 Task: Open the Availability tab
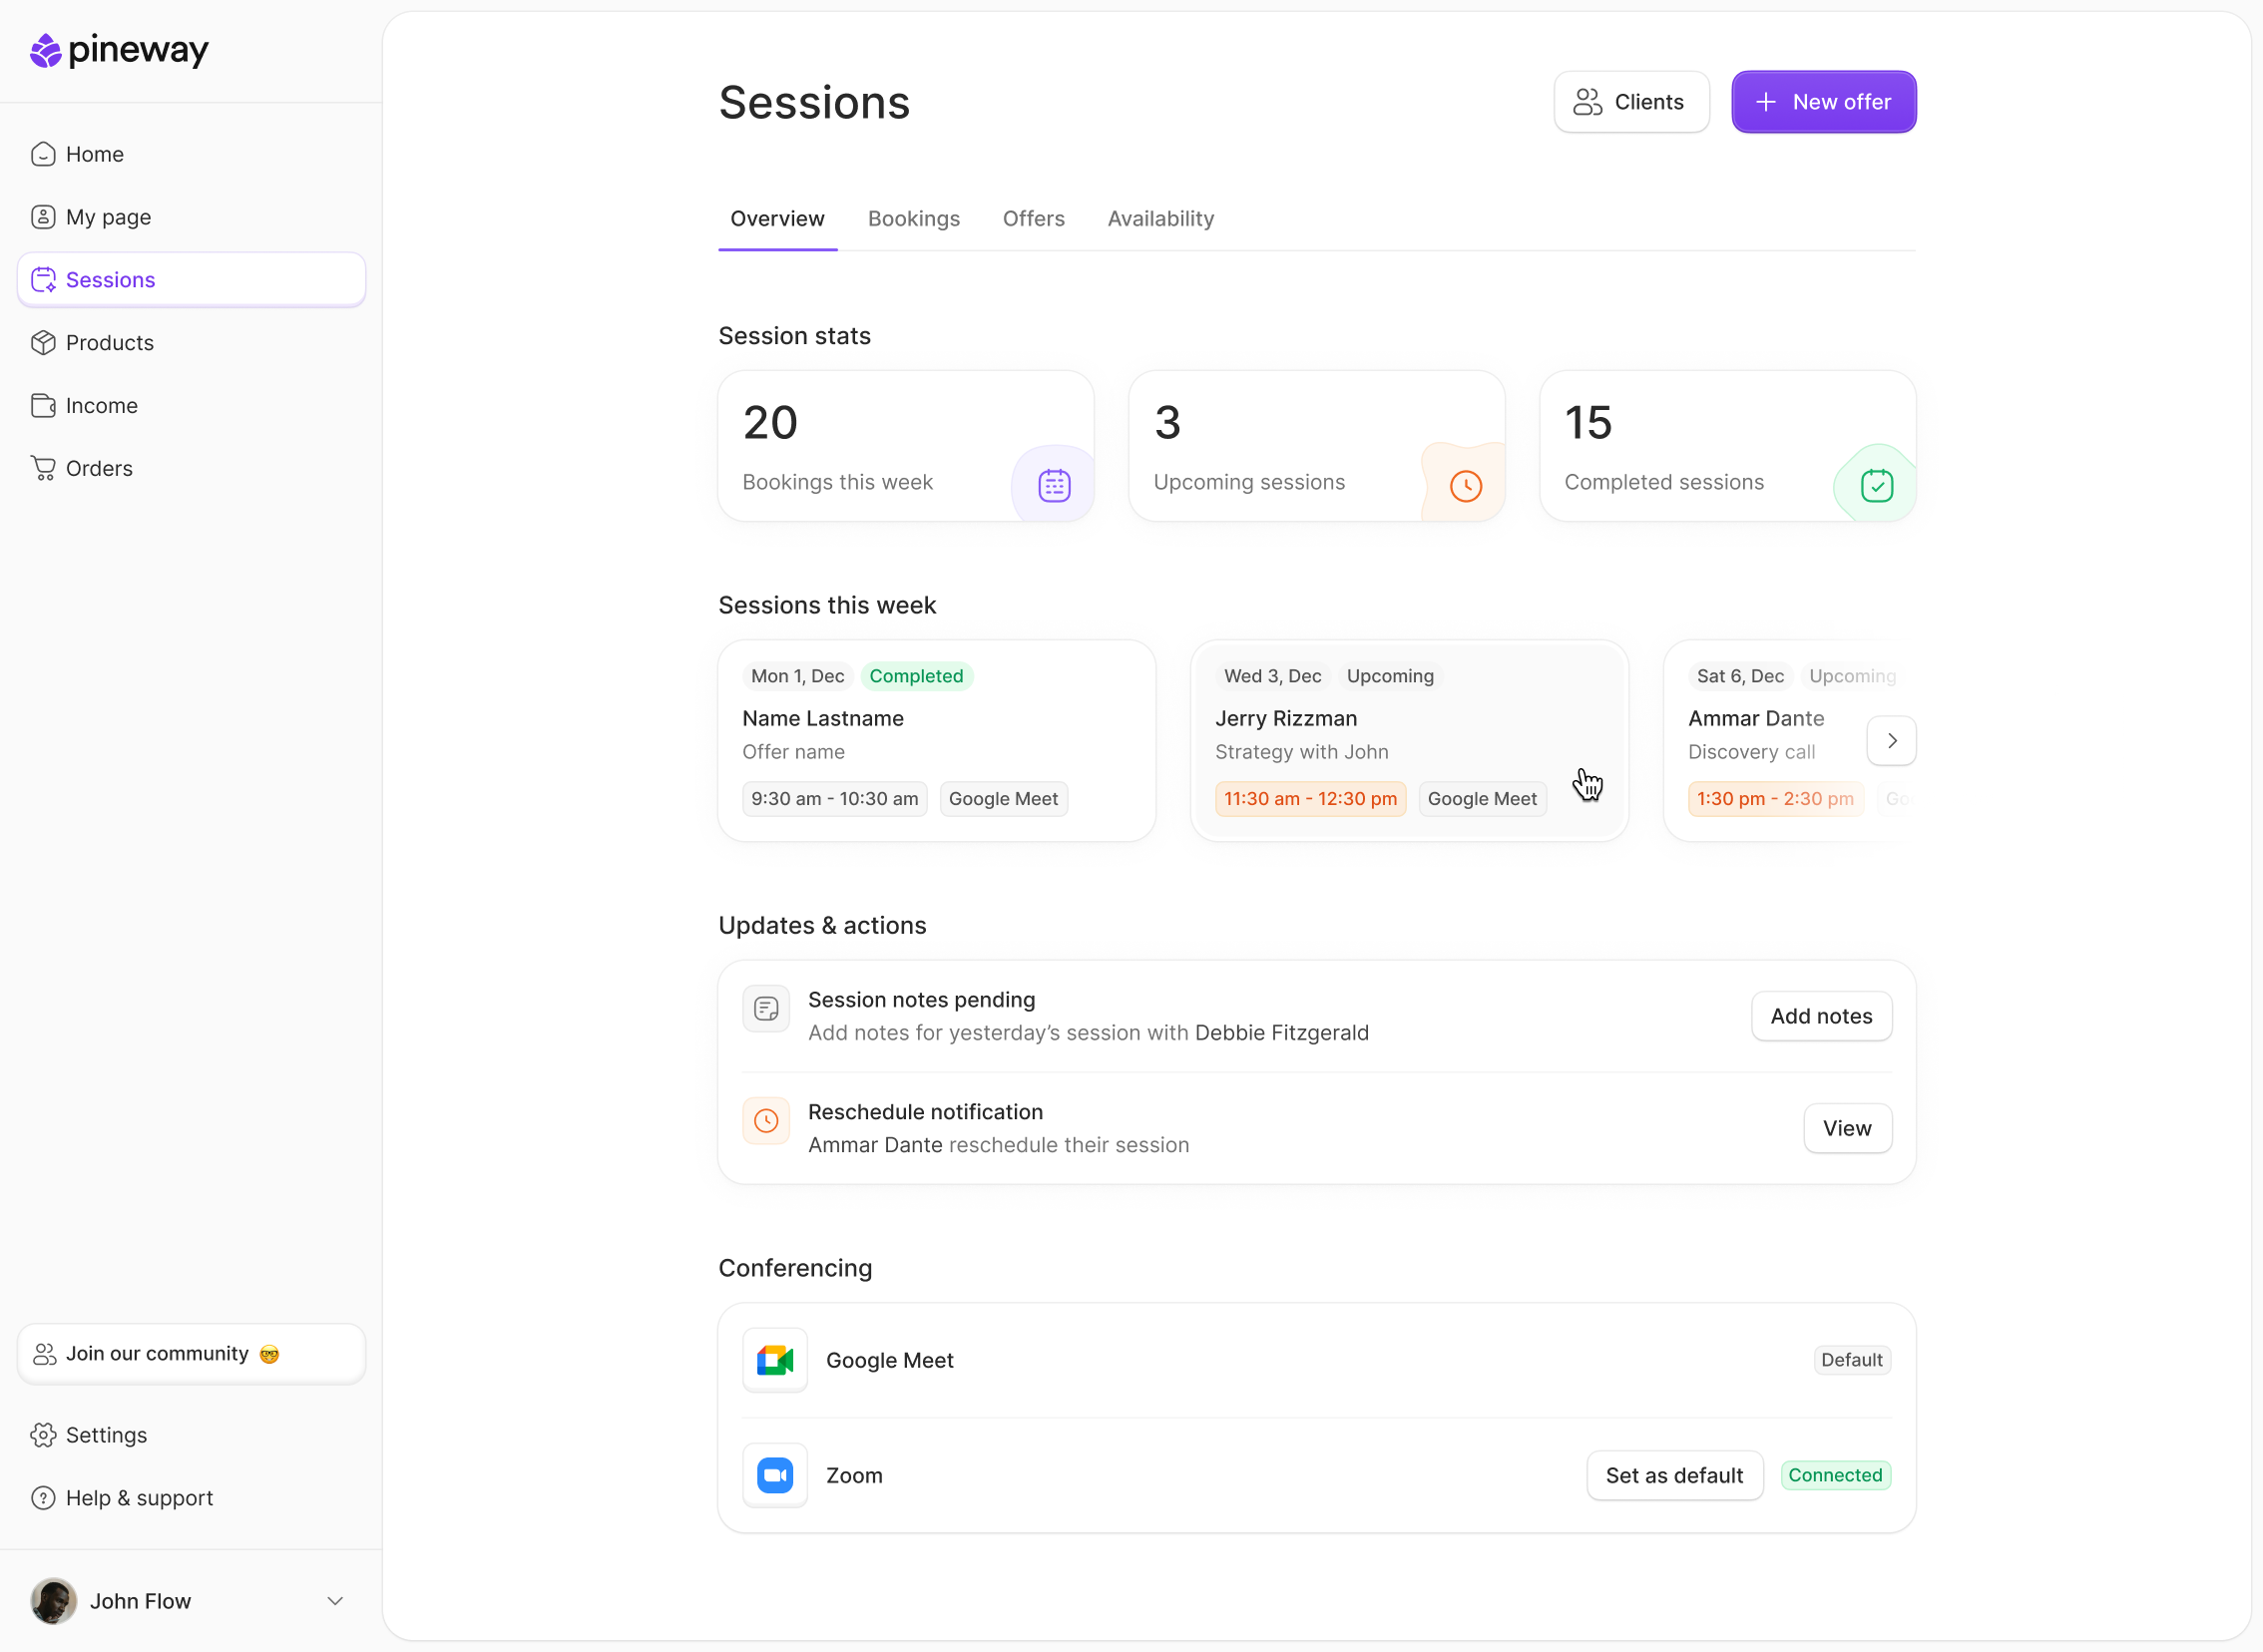(x=1160, y=219)
